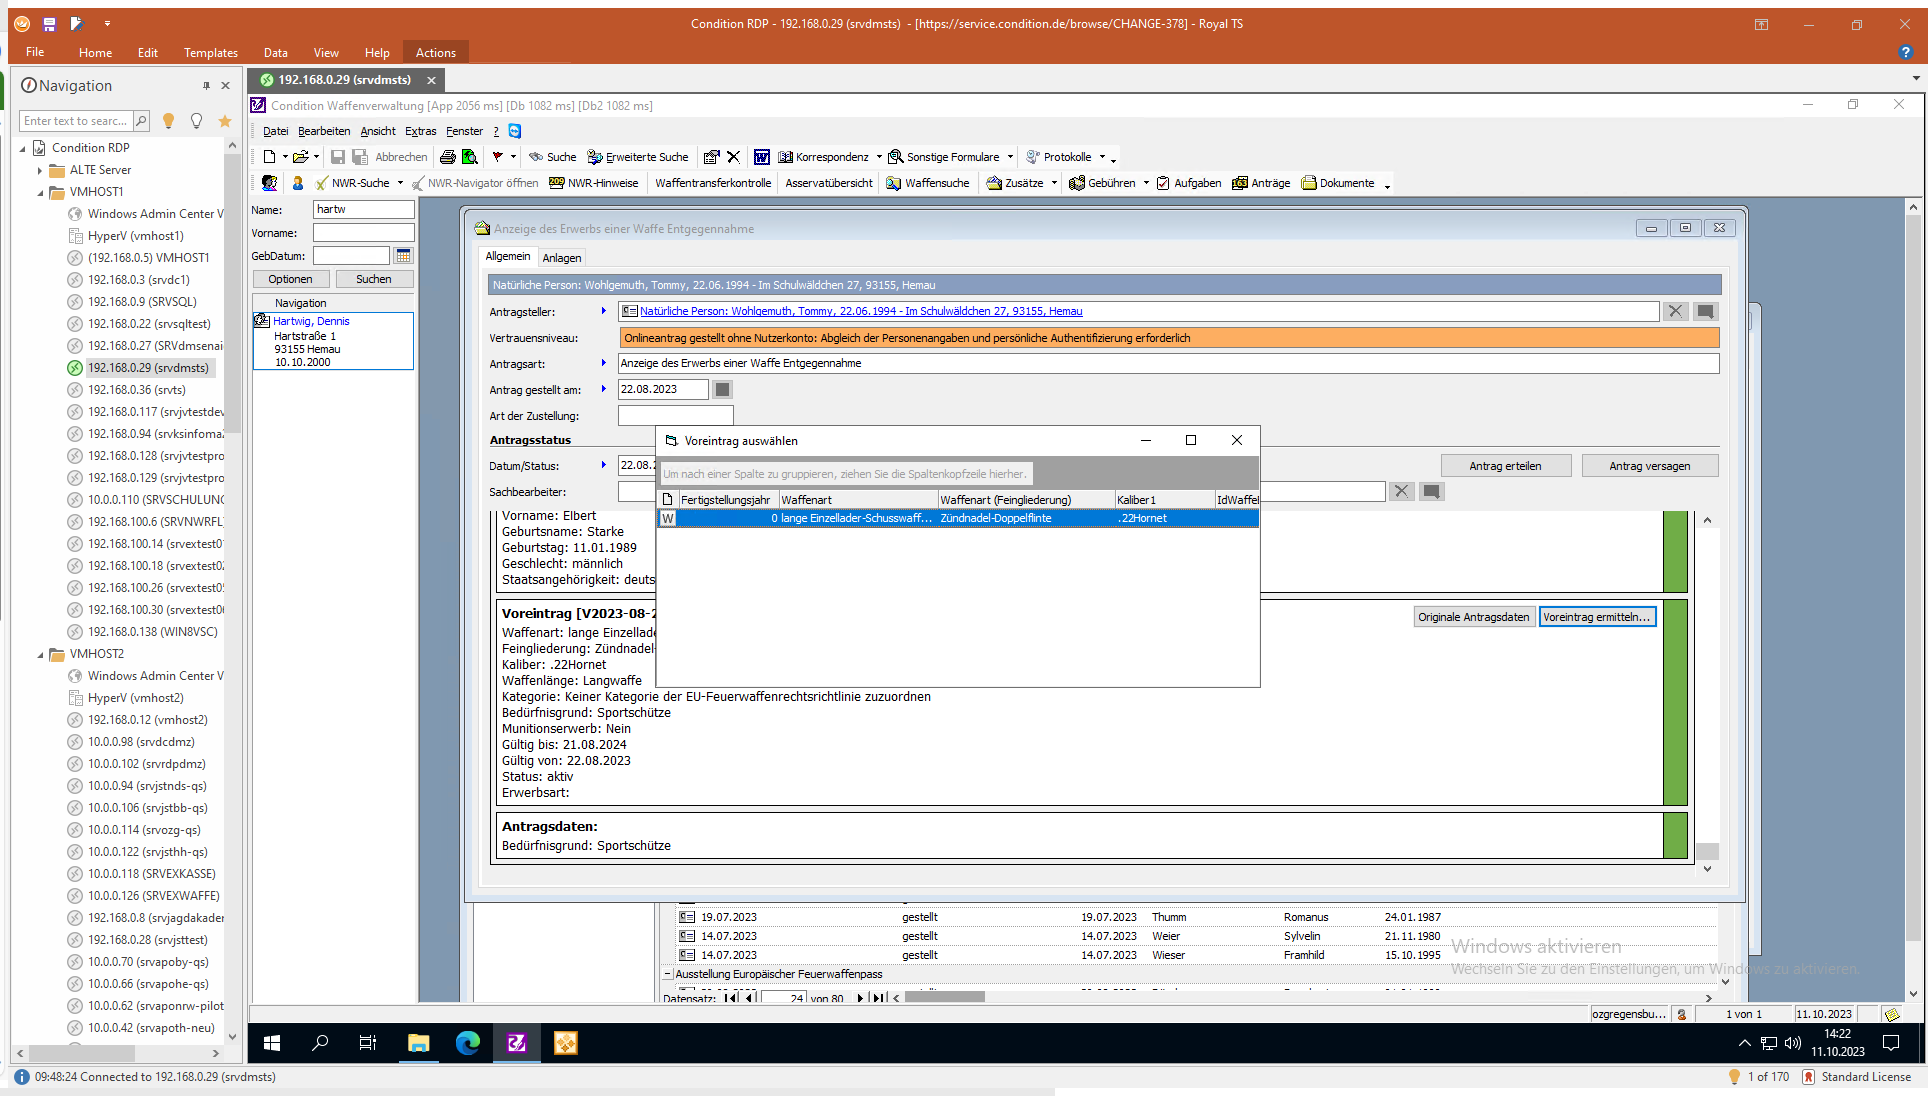Open the Gebühren dropdown arrow

1146,183
